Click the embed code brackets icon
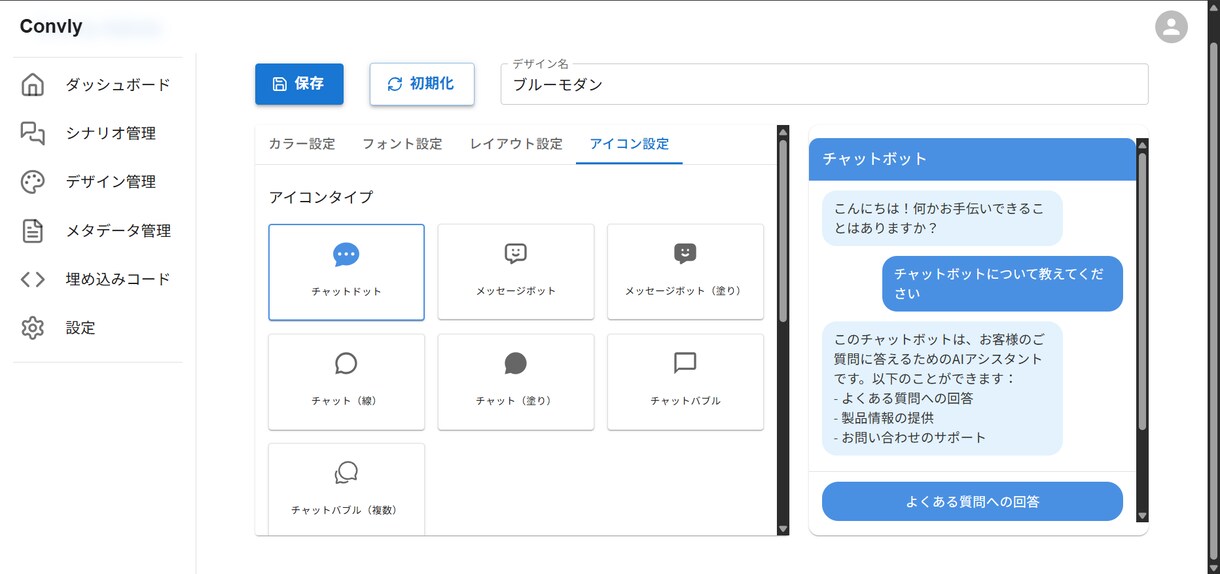 pos(33,279)
